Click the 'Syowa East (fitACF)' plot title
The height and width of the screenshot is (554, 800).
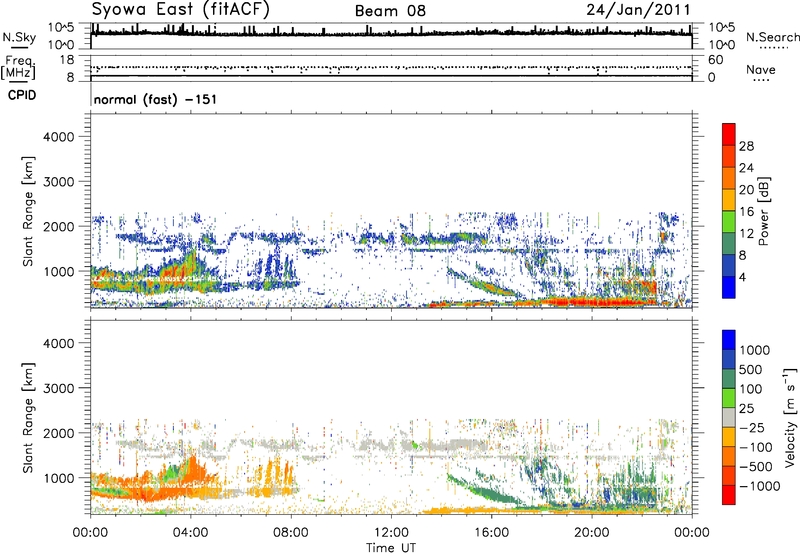tap(180, 9)
